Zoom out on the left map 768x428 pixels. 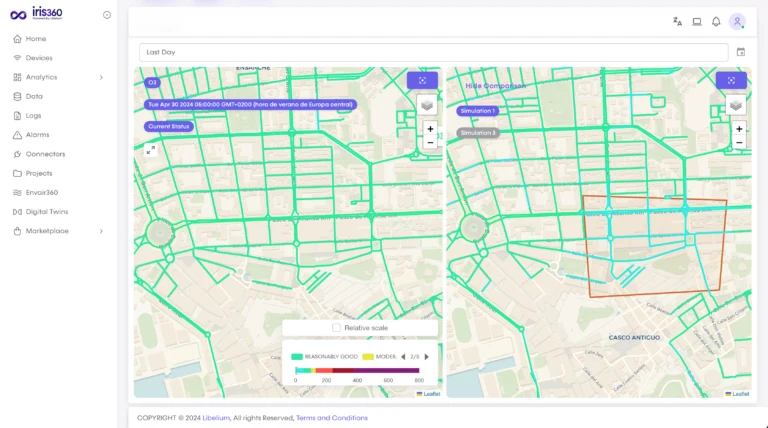pyautogui.click(x=430, y=143)
